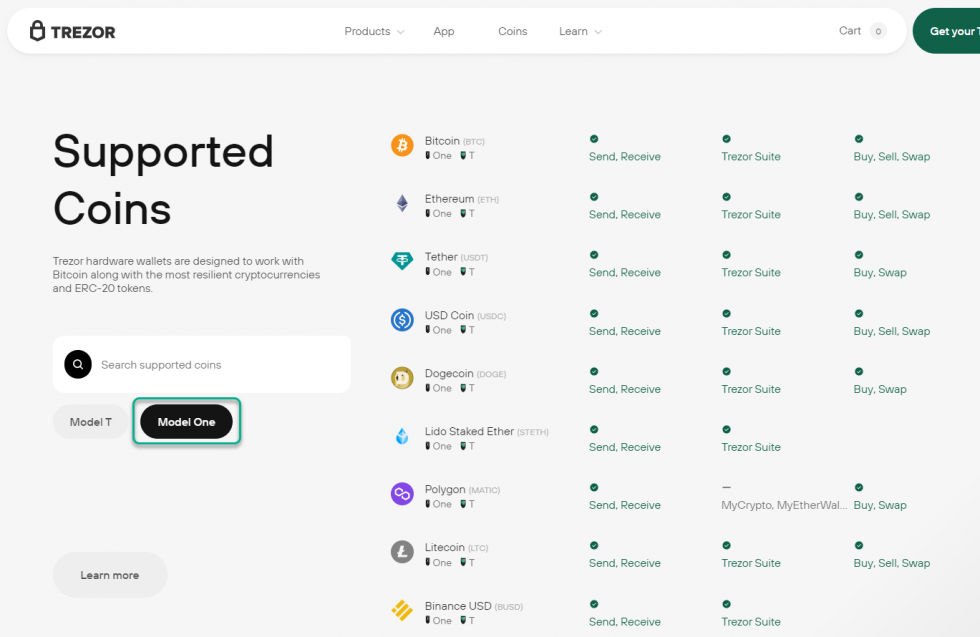Click the Tether coin icon
Image resolution: width=980 pixels, height=637 pixels.
(x=402, y=261)
